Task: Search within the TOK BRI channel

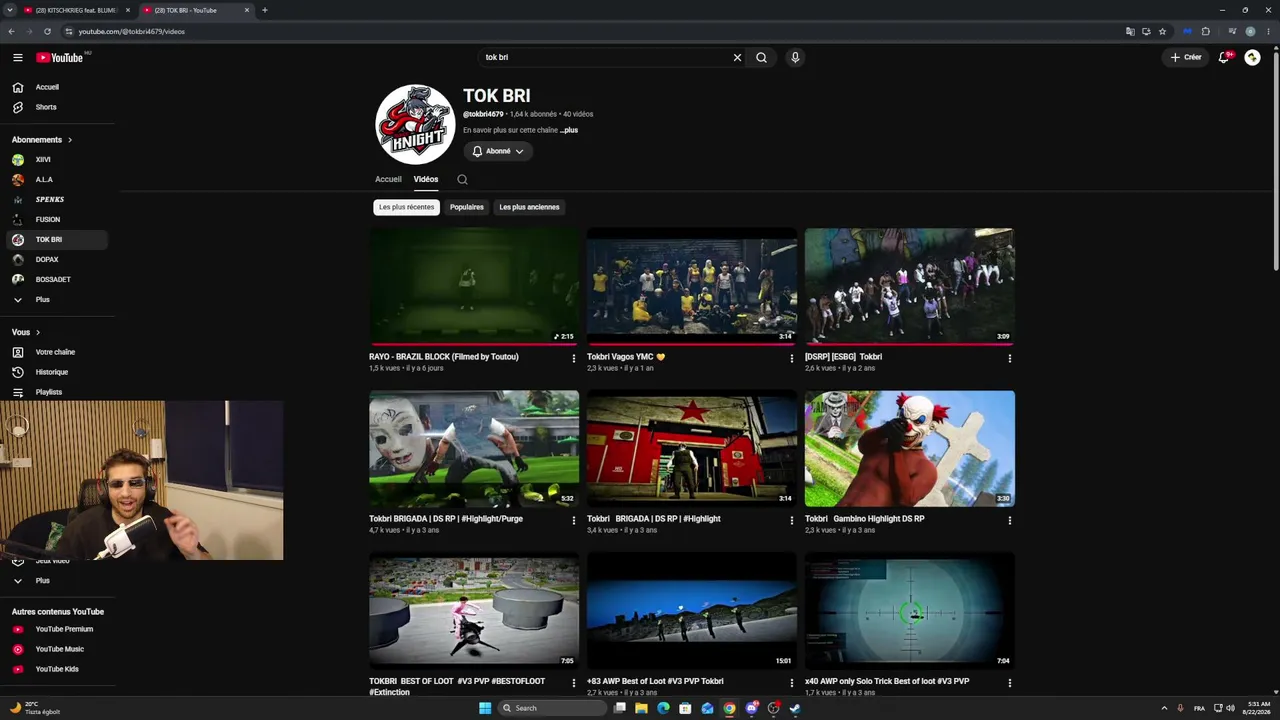Action: pos(462,180)
